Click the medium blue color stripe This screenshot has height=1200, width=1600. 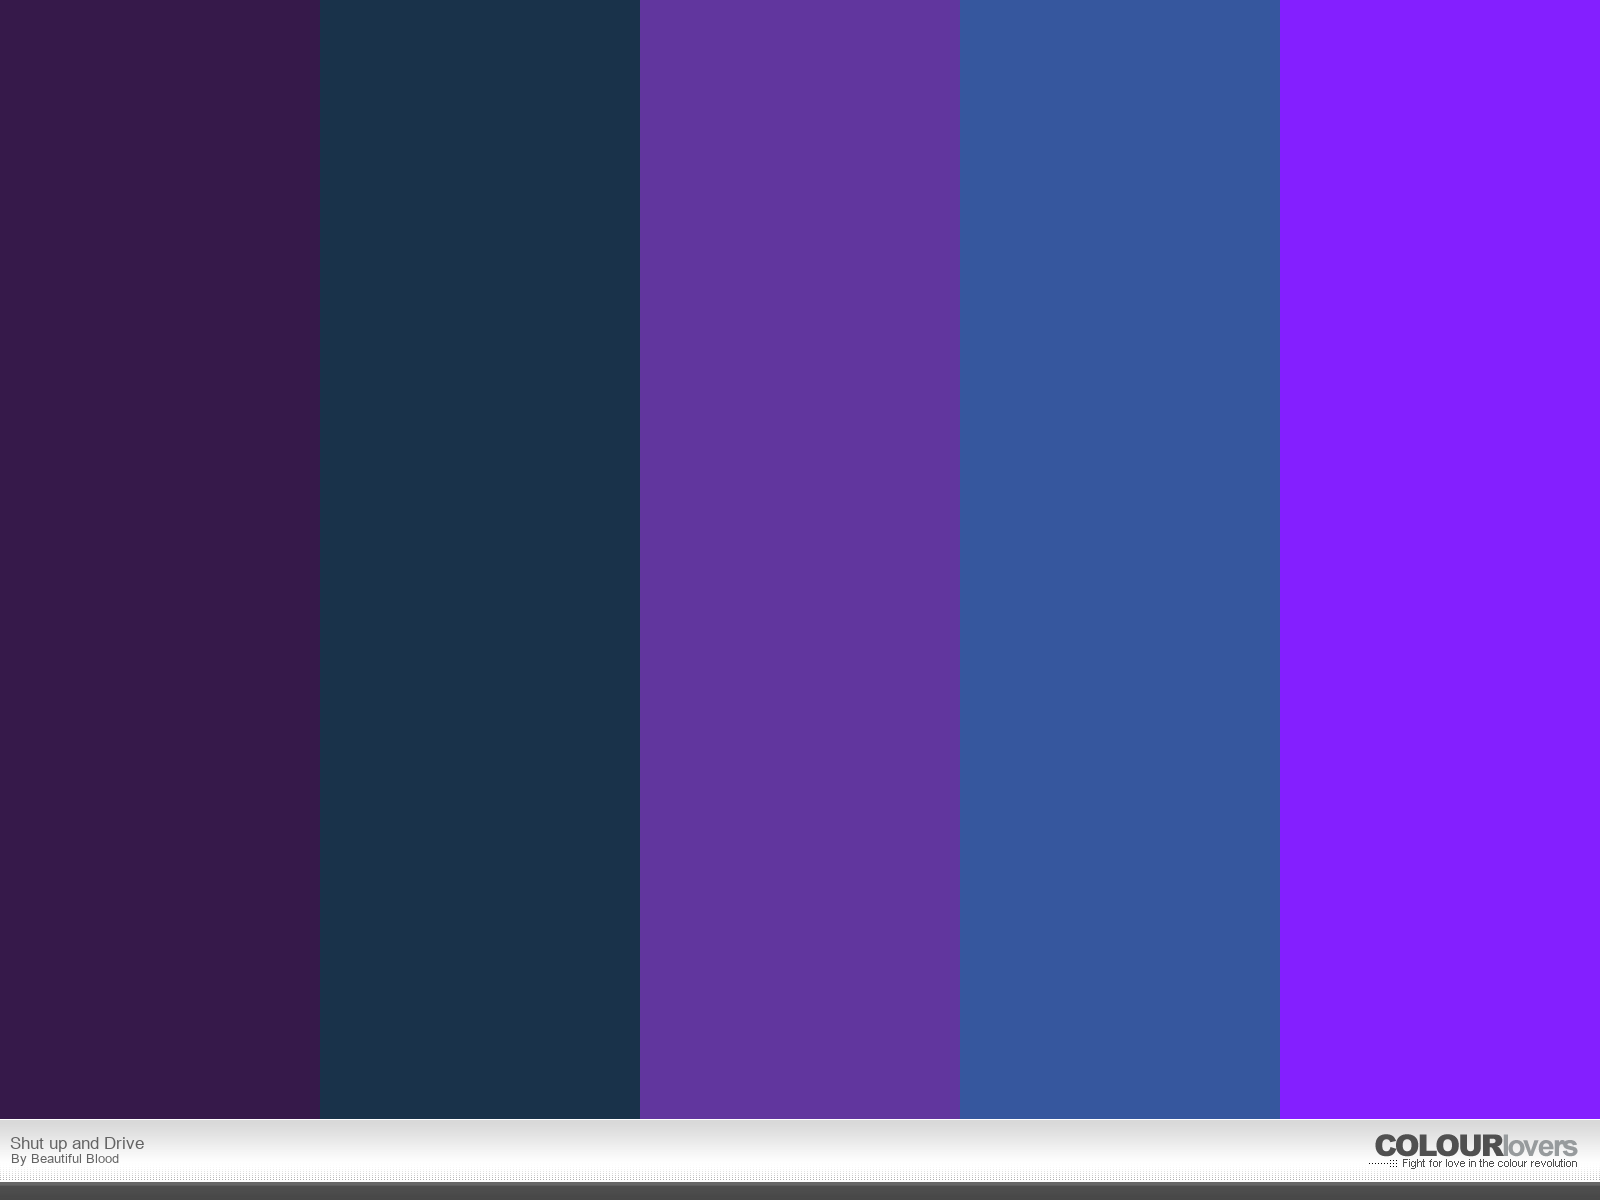pyautogui.click(x=1120, y=559)
